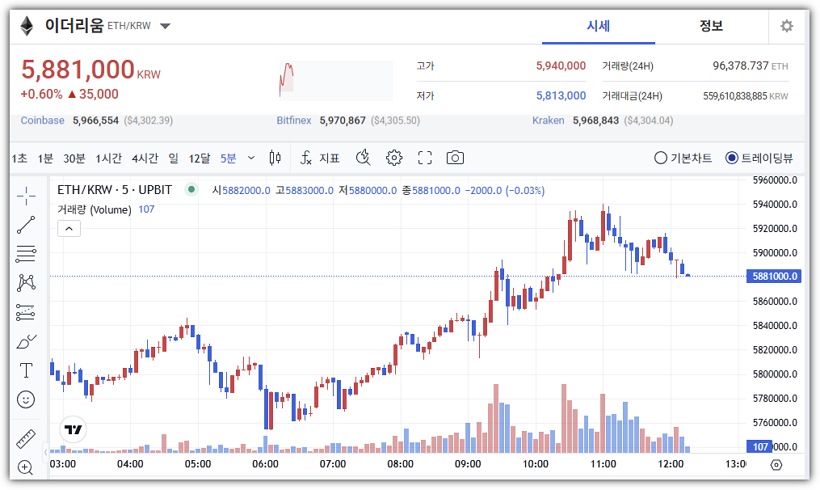Select the 5분 interval
The height and width of the screenshot is (490, 820).
228,158
